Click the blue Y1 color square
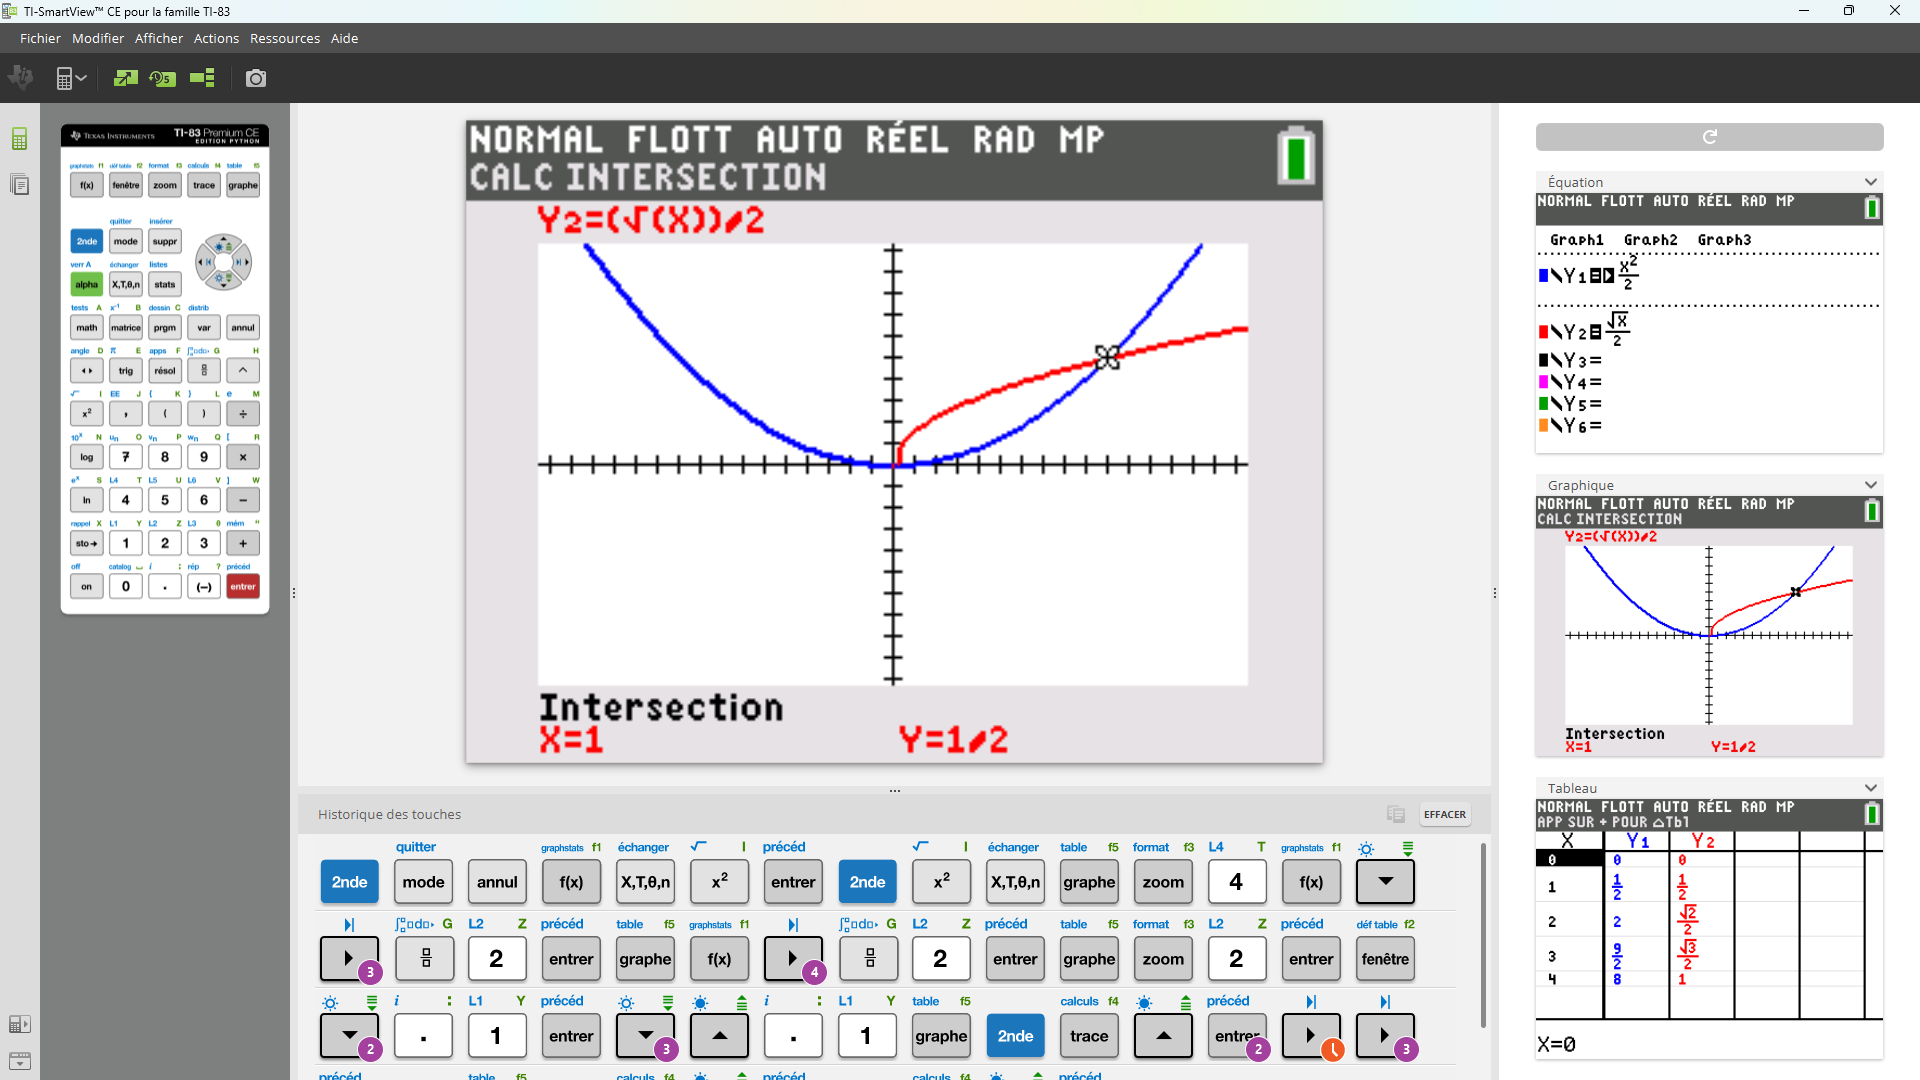1920x1080 pixels. click(1543, 275)
